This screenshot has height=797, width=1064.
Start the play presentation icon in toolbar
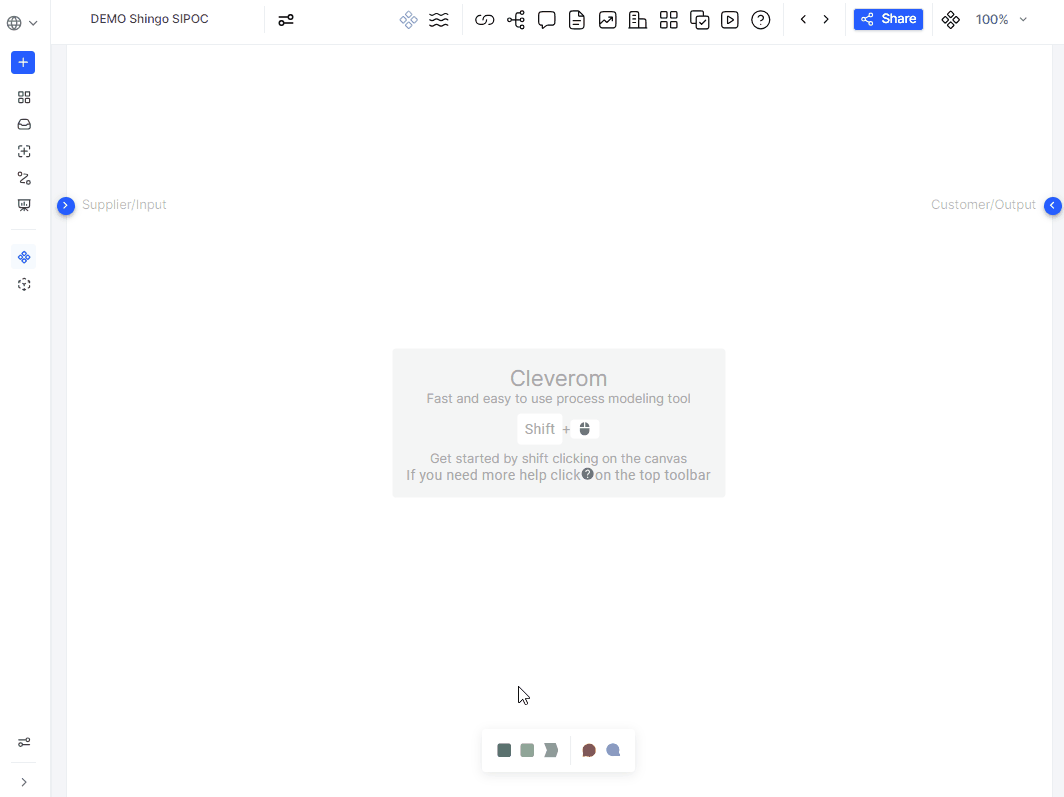729,20
